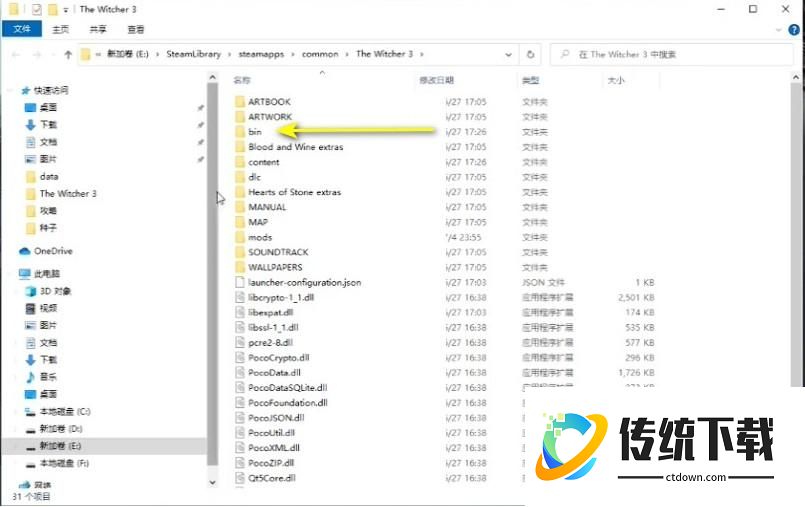
Task: Go back using the Back arrow
Action: tap(14, 54)
